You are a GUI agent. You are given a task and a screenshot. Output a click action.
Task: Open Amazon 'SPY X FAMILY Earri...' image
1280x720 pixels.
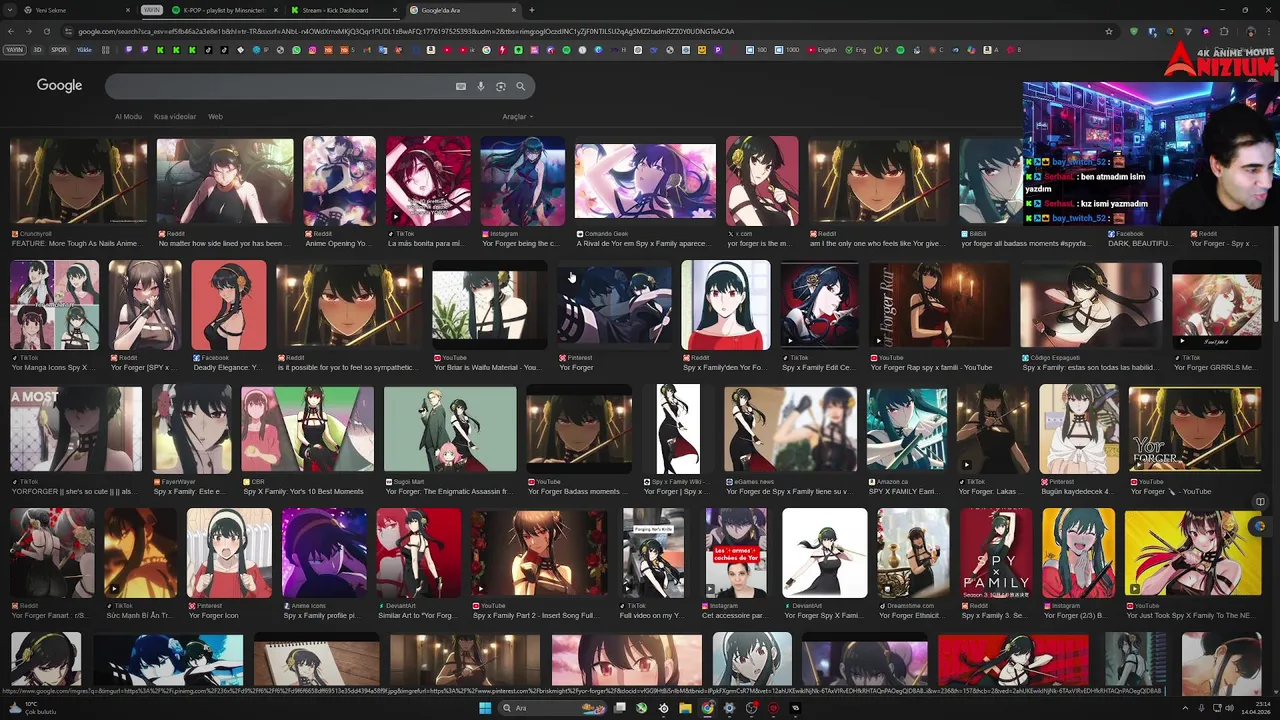coord(907,429)
